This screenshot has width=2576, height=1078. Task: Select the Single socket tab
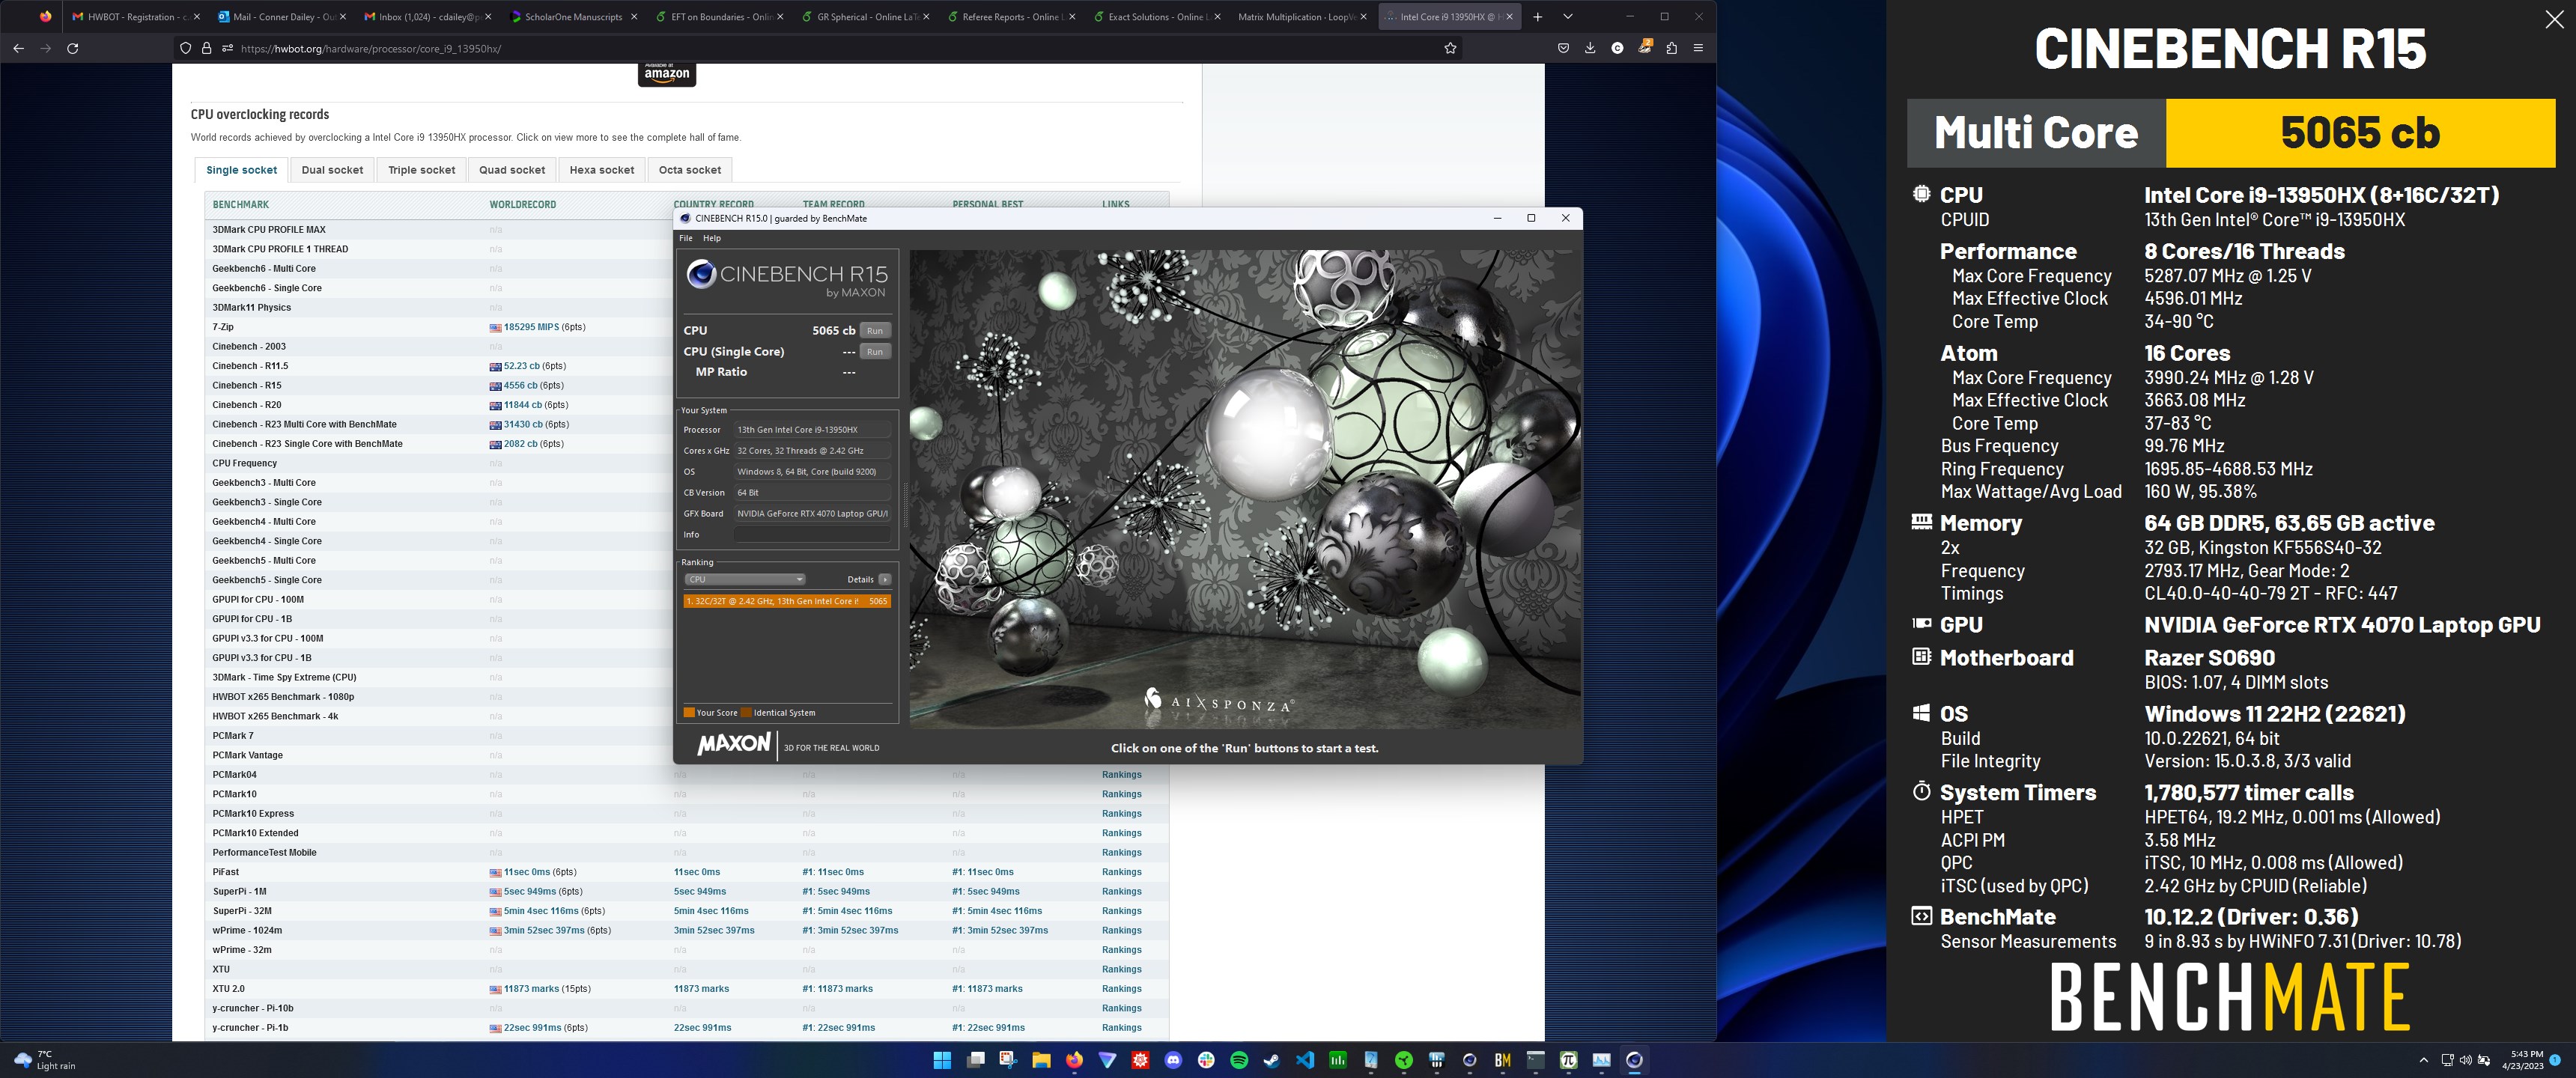click(241, 170)
